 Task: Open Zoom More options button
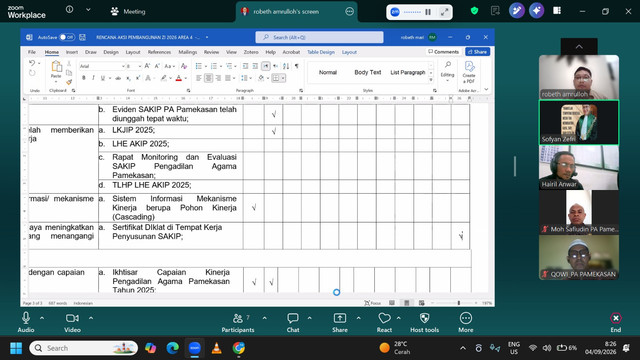pos(466,323)
